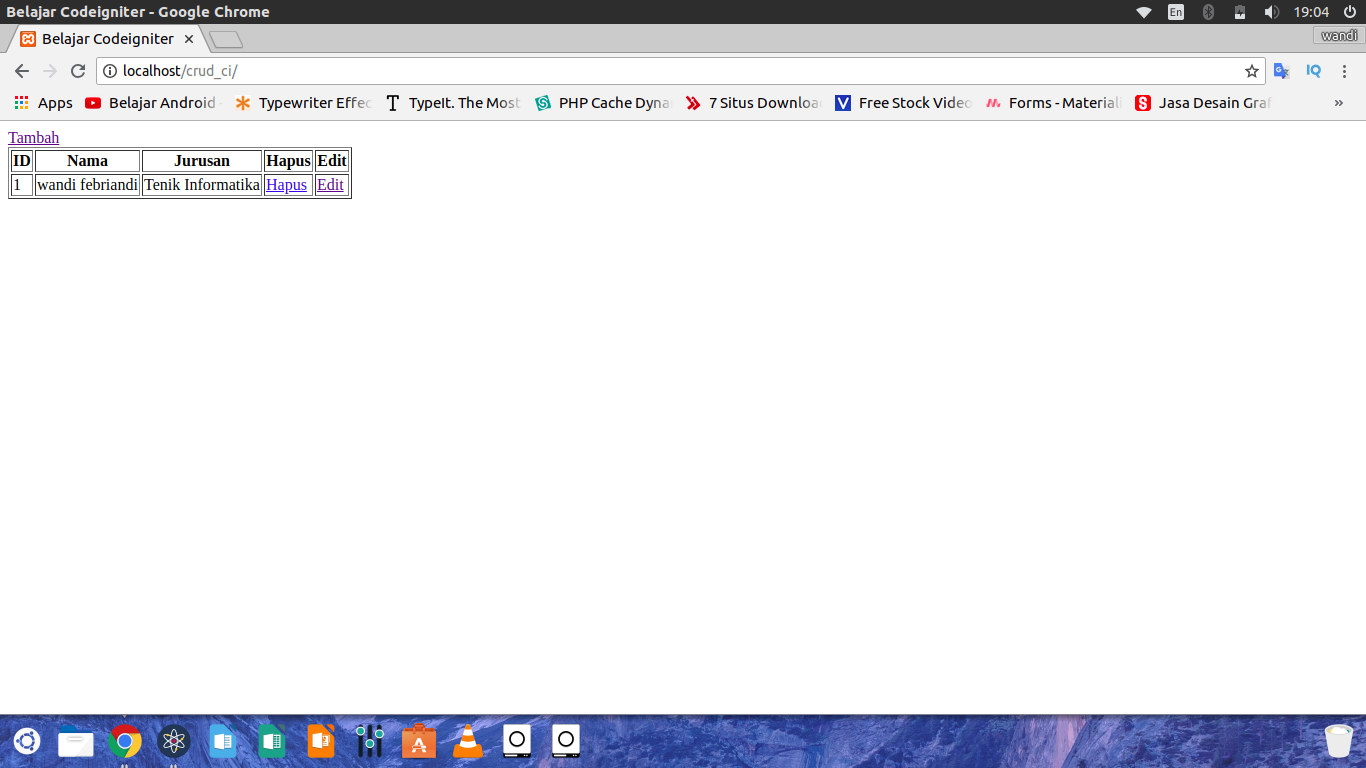Open Ubuntu Software Center from dock

point(419,741)
